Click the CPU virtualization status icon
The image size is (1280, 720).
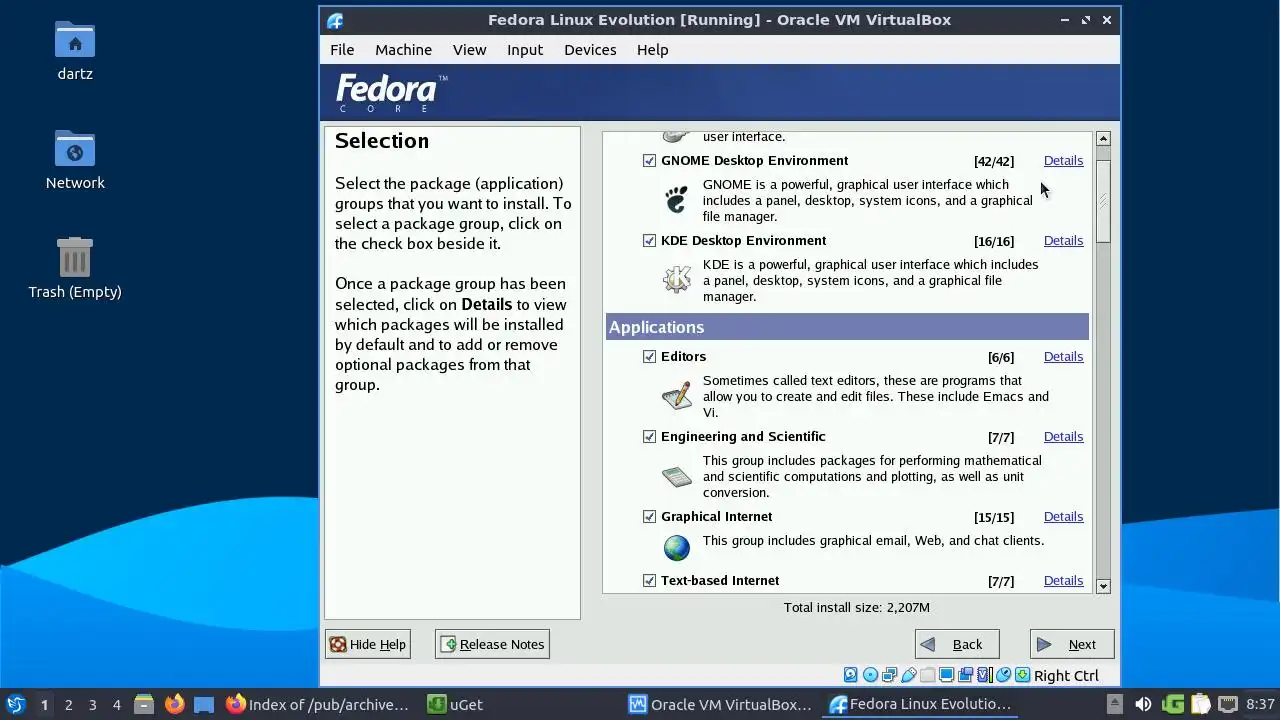985,675
